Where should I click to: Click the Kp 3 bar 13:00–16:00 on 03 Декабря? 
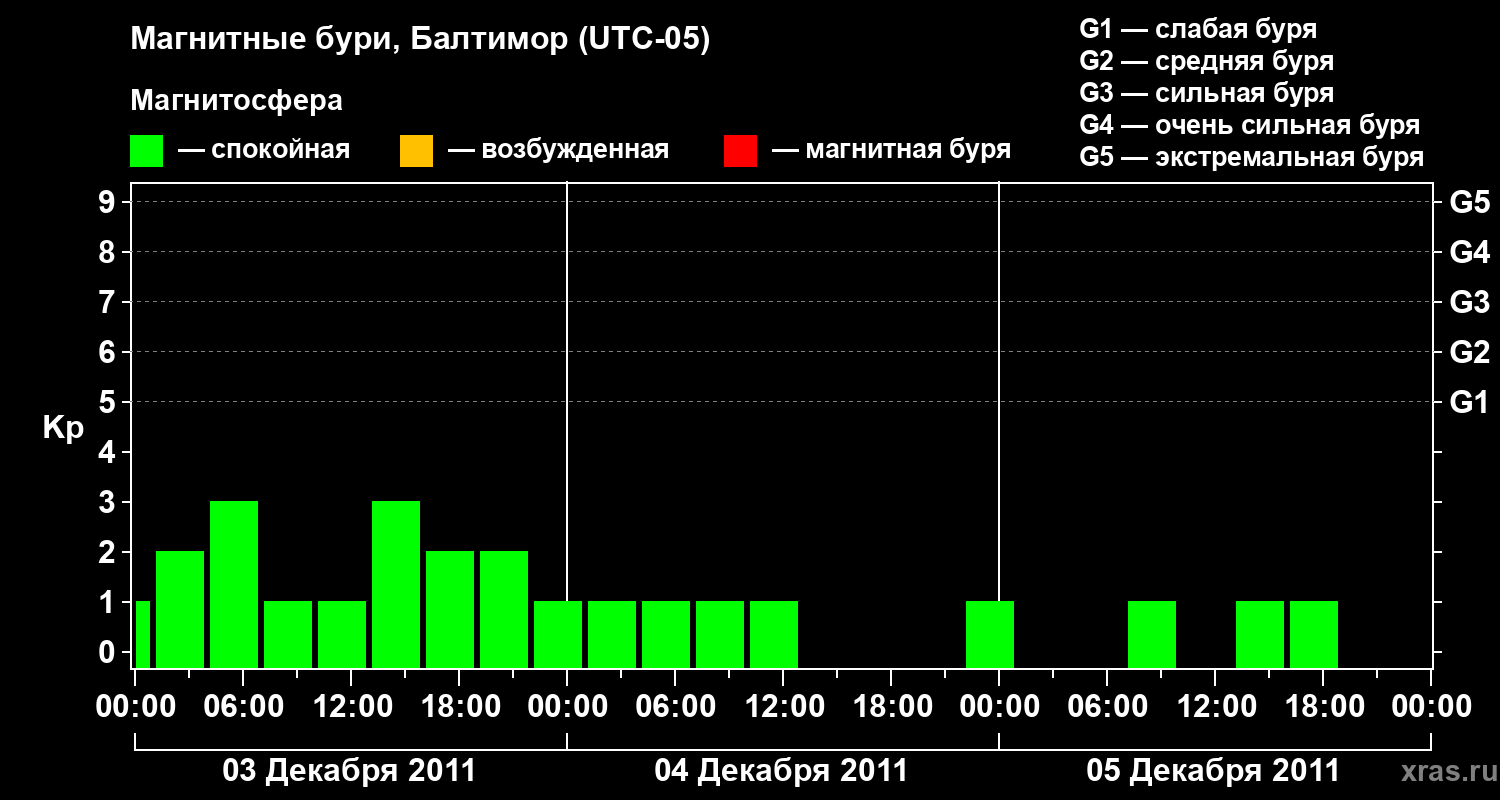pyautogui.click(x=396, y=584)
